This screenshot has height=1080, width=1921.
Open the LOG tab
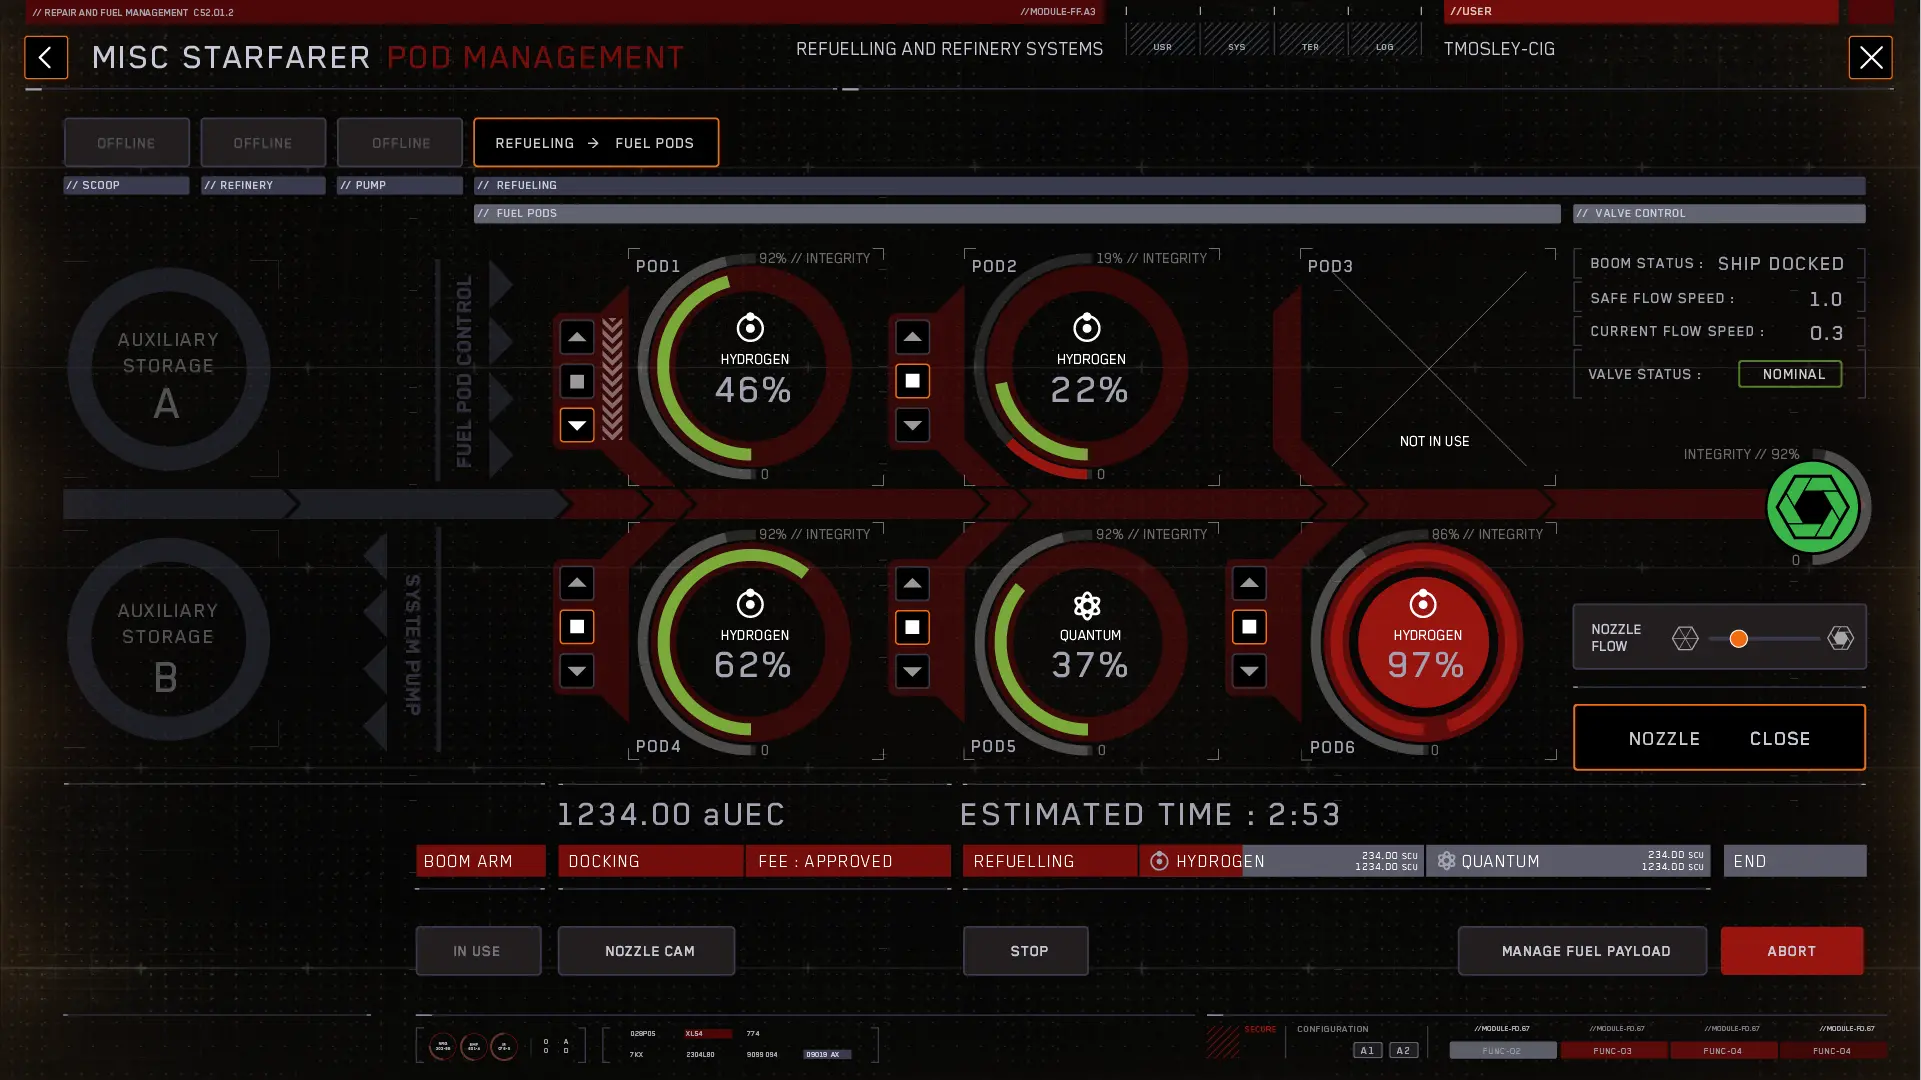[x=1384, y=40]
